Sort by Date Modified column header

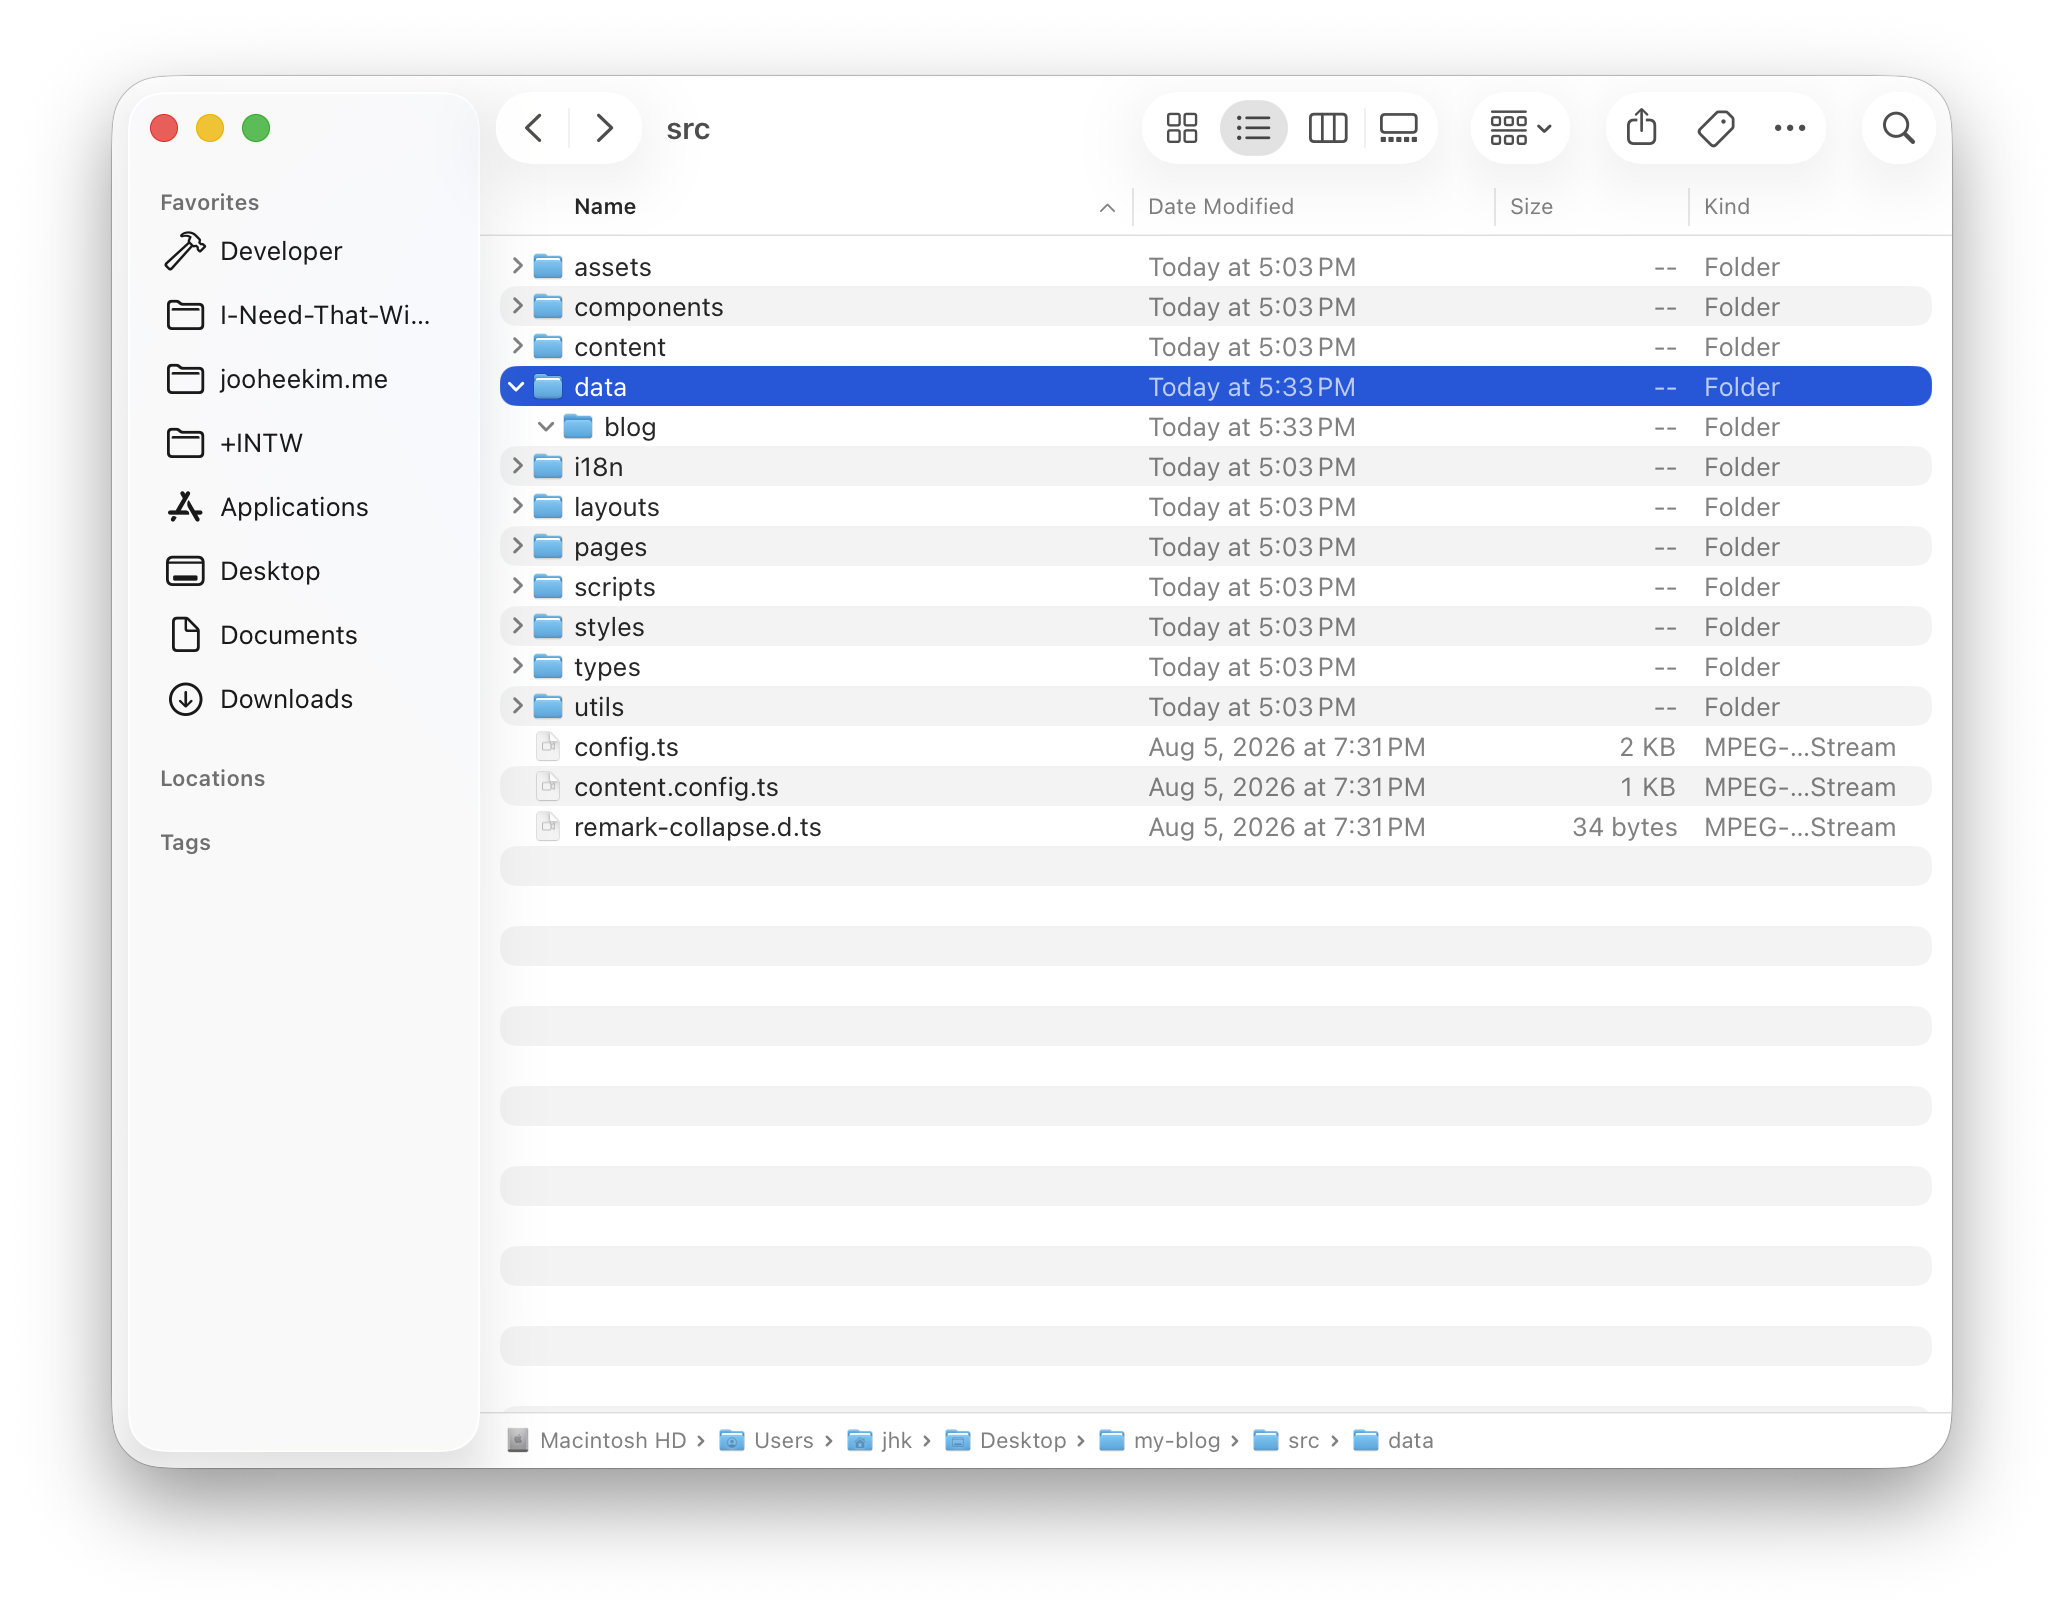point(1221,206)
